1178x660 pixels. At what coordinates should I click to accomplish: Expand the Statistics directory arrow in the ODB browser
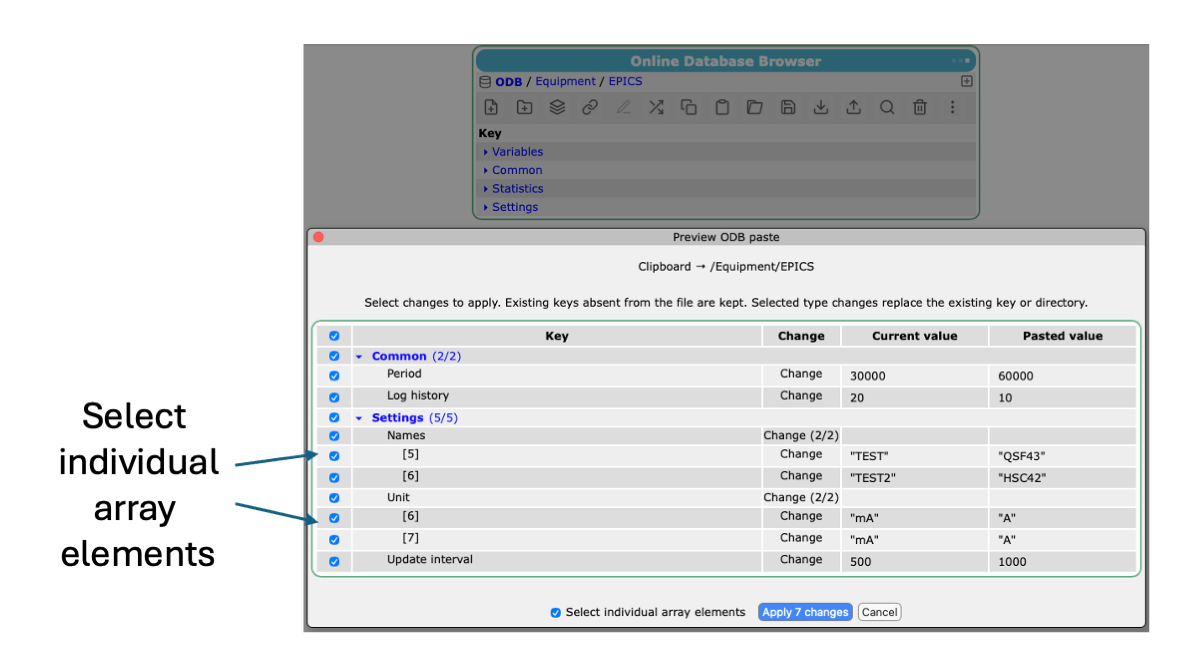coord(485,189)
